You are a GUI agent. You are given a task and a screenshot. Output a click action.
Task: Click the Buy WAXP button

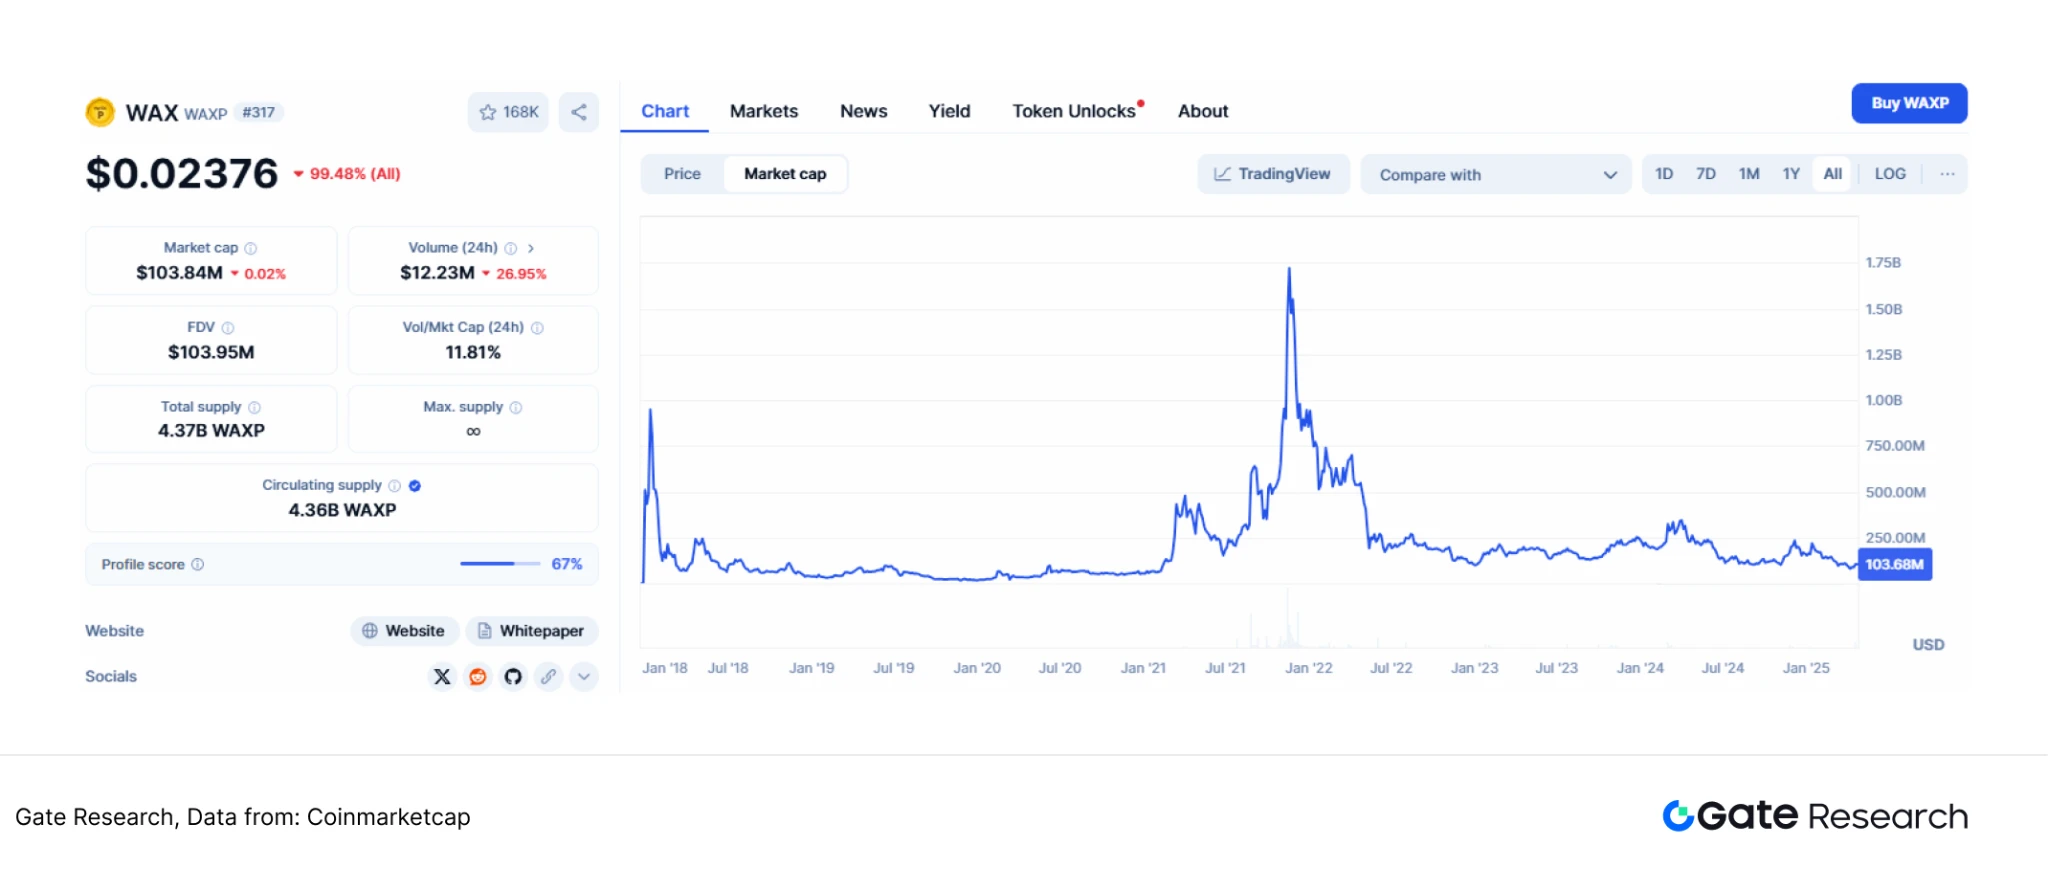tap(1909, 103)
